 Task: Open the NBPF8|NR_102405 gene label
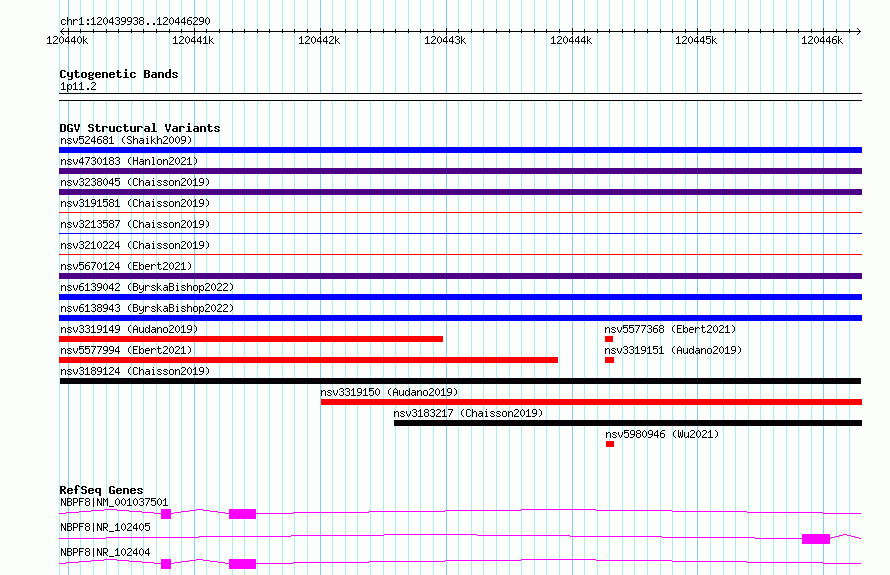(x=105, y=527)
